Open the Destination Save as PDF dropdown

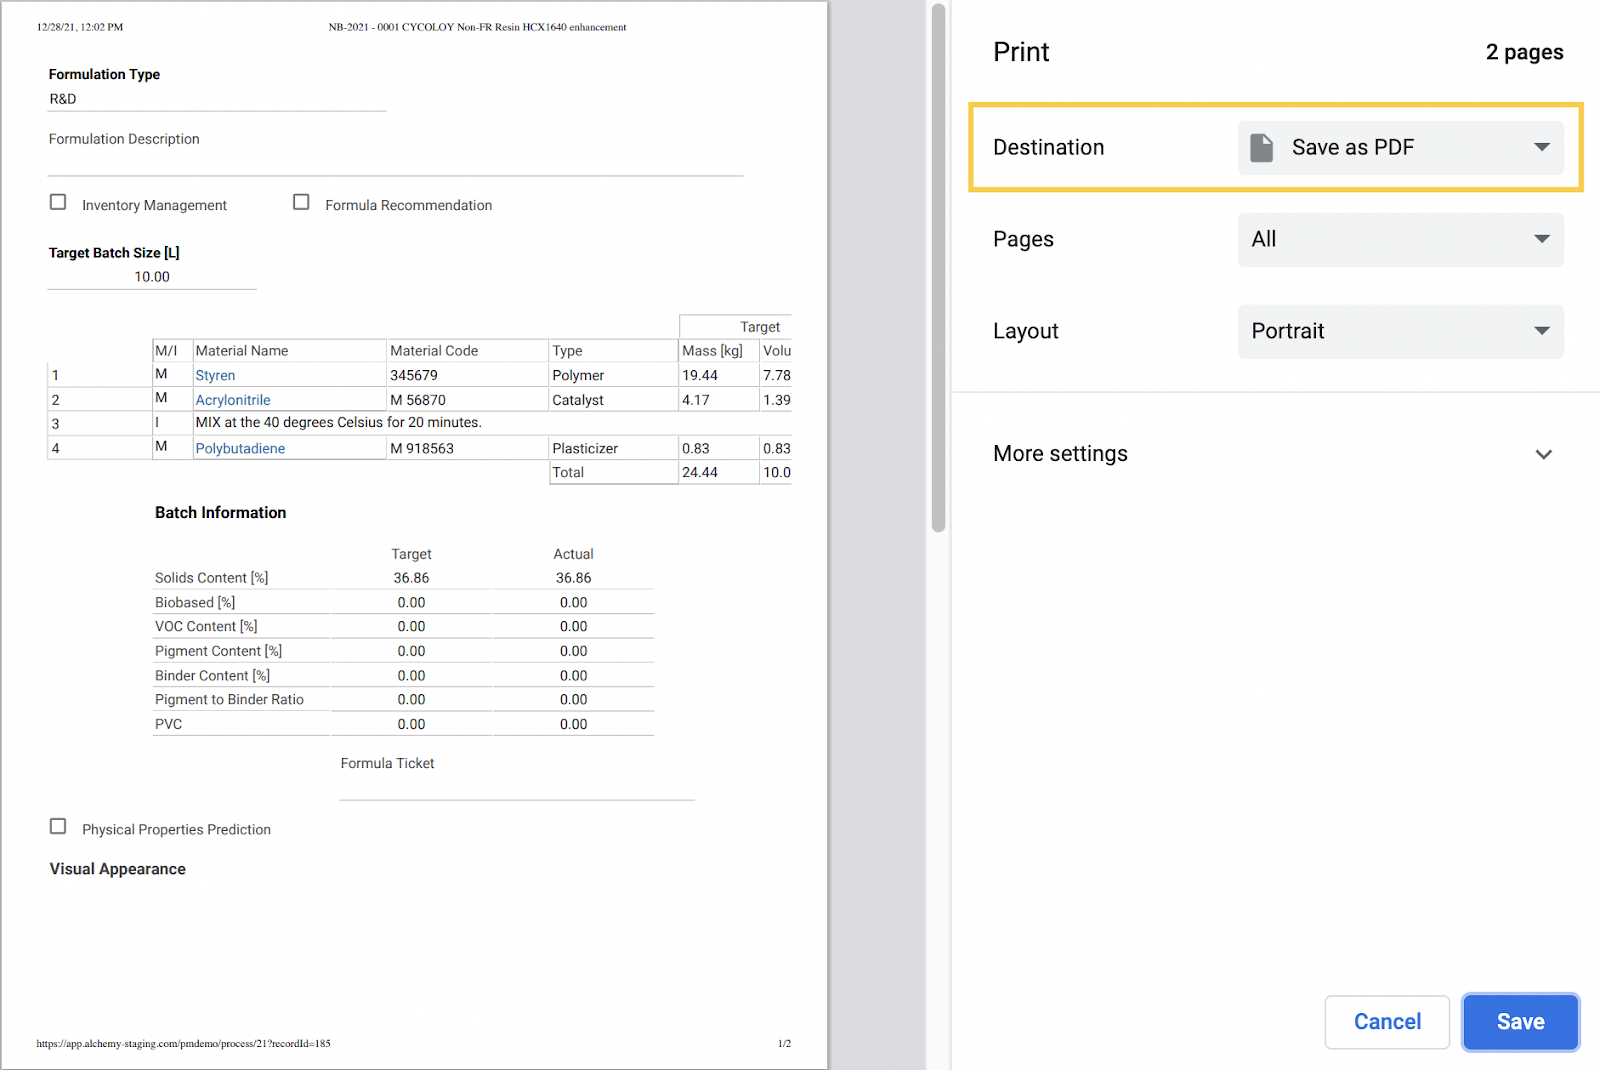1400,148
